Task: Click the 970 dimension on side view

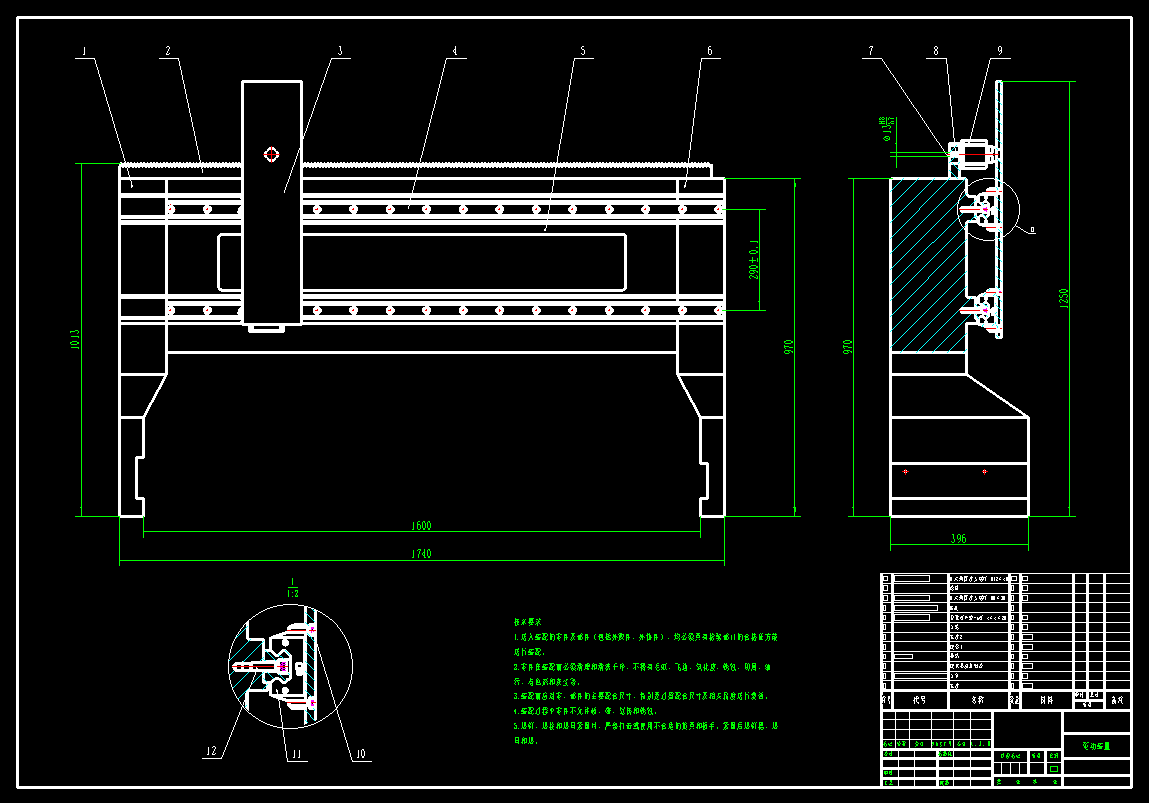Action: (x=848, y=347)
